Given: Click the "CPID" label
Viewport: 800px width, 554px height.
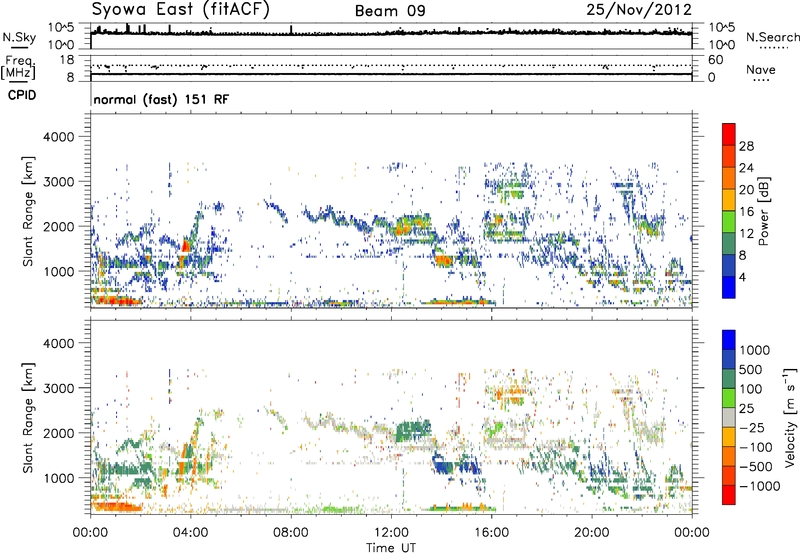Looking at the screenshot, I should pyautogui.click(x=22, y=95).
